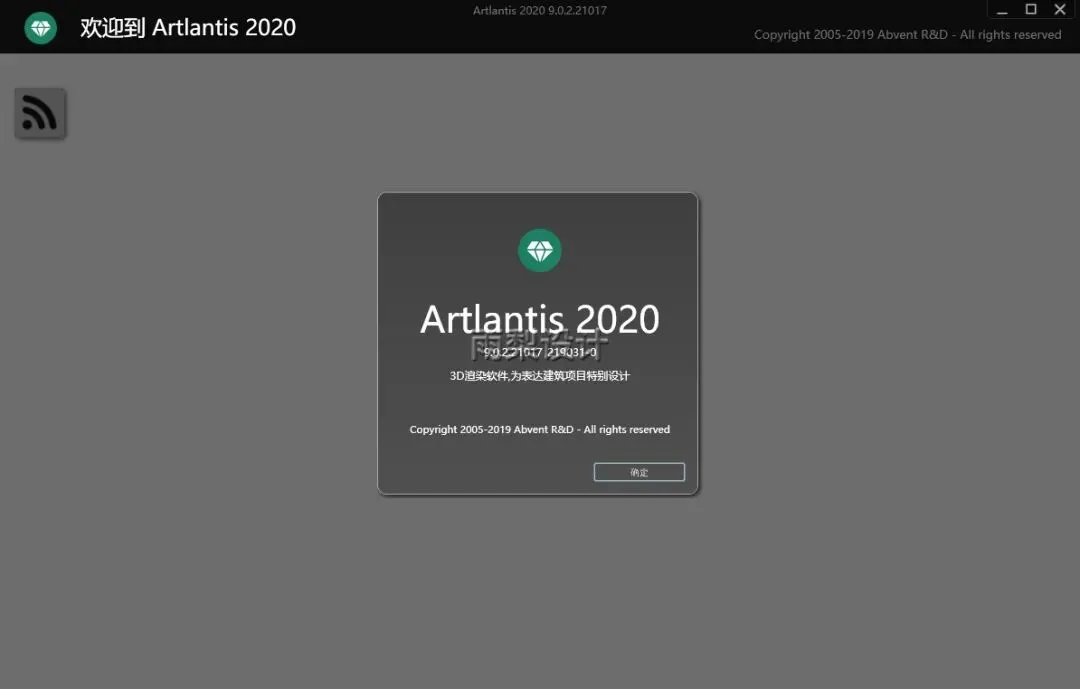This screenshot has width=1080, height=689.
Task: Maximize the Artlantis window
Action: tap(1031, 10)
